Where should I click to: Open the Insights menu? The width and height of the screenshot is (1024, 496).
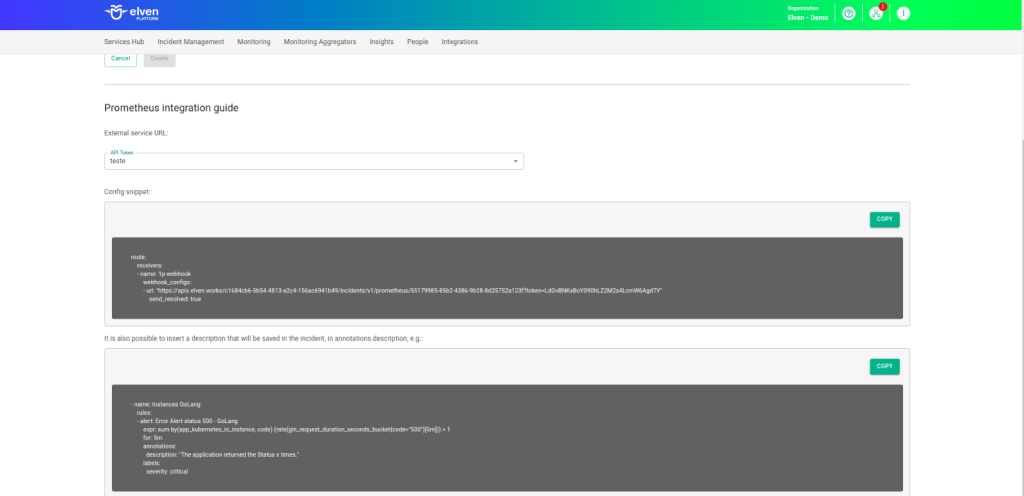pos(381,42)
